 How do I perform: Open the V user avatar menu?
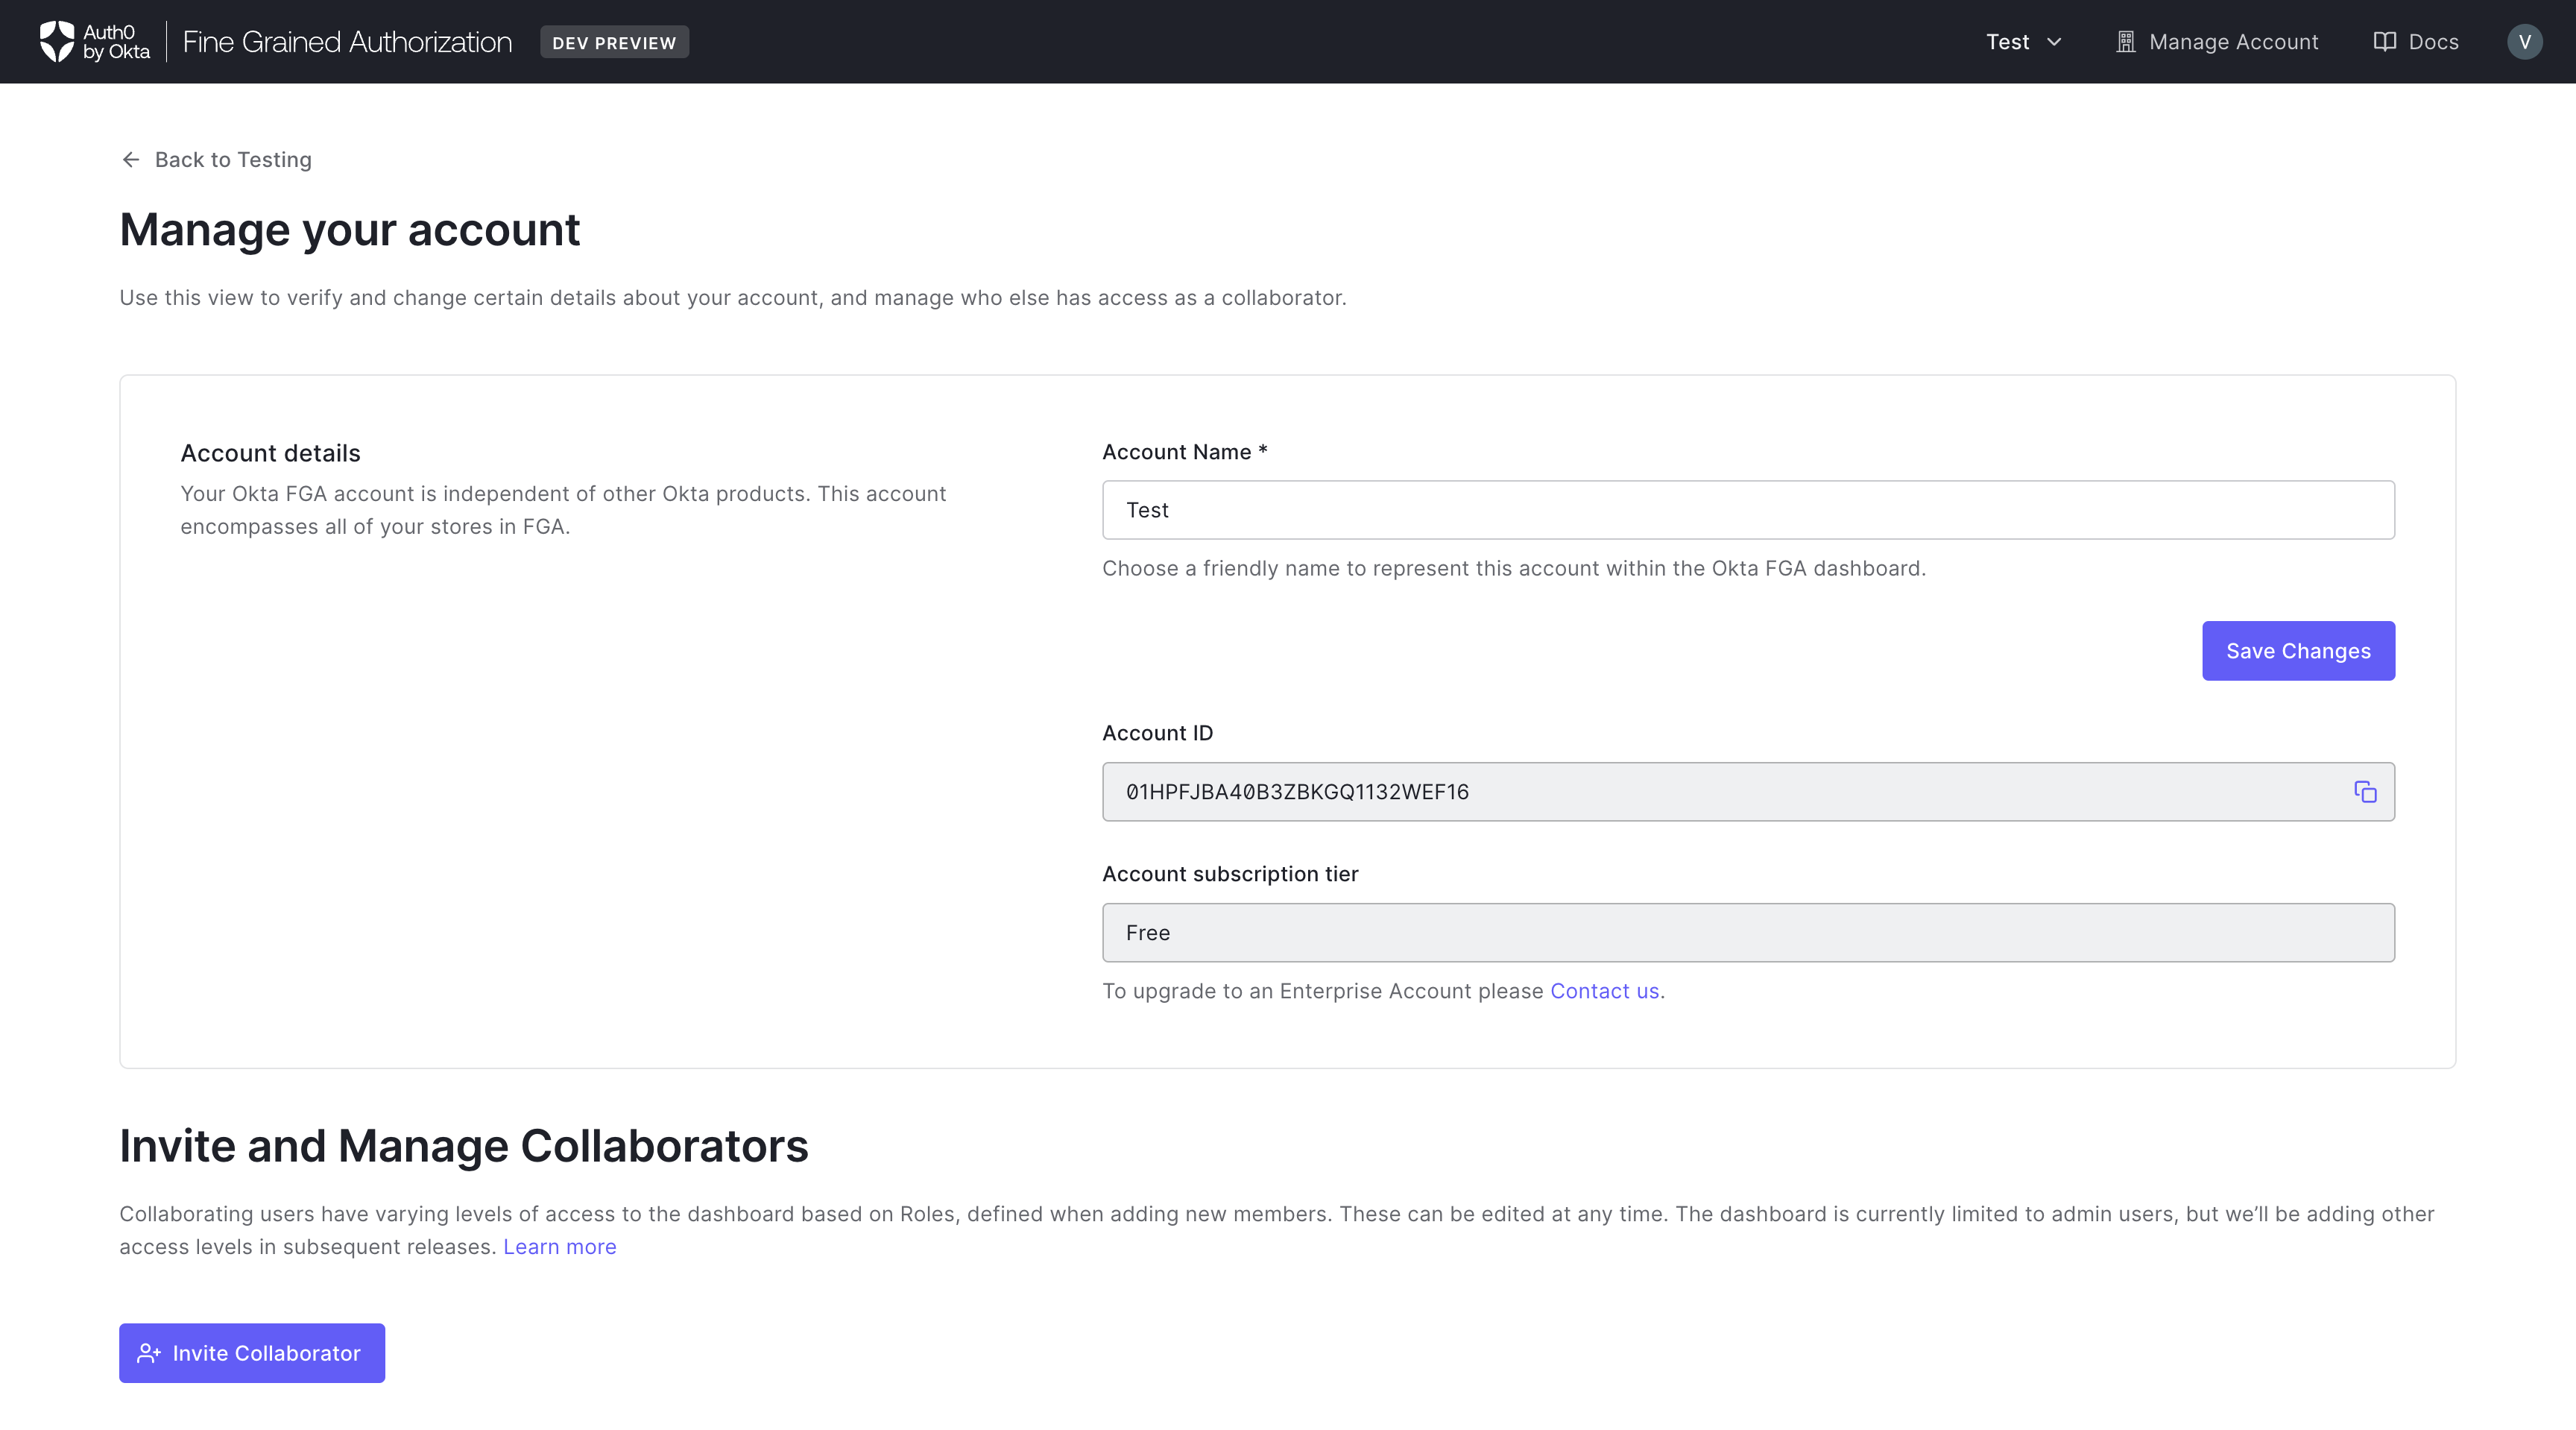coord(2525,42)
